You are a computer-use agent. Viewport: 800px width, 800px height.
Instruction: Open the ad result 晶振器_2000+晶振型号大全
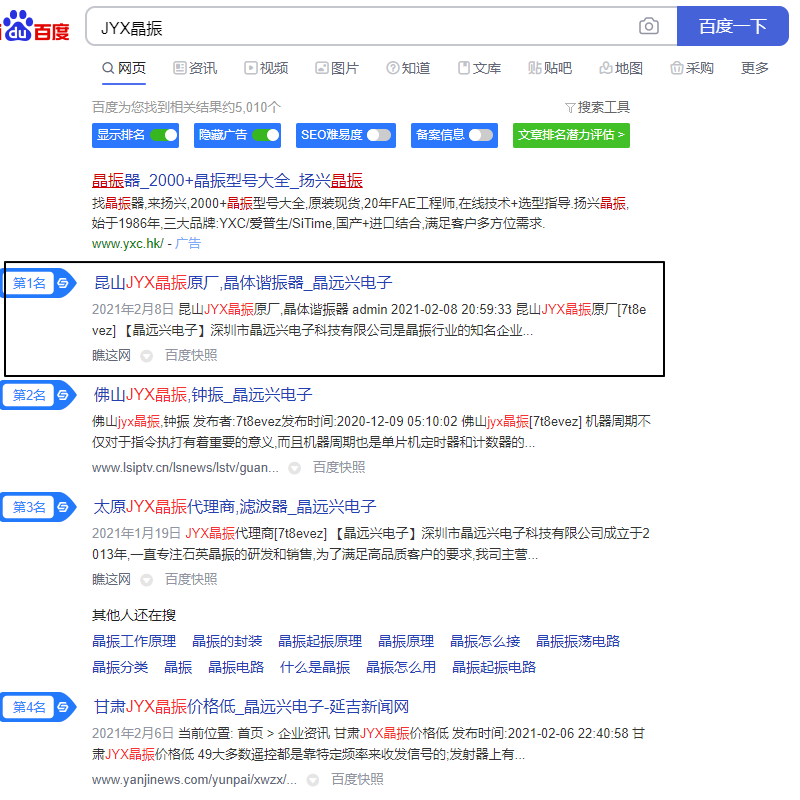[x=228, y=181]
